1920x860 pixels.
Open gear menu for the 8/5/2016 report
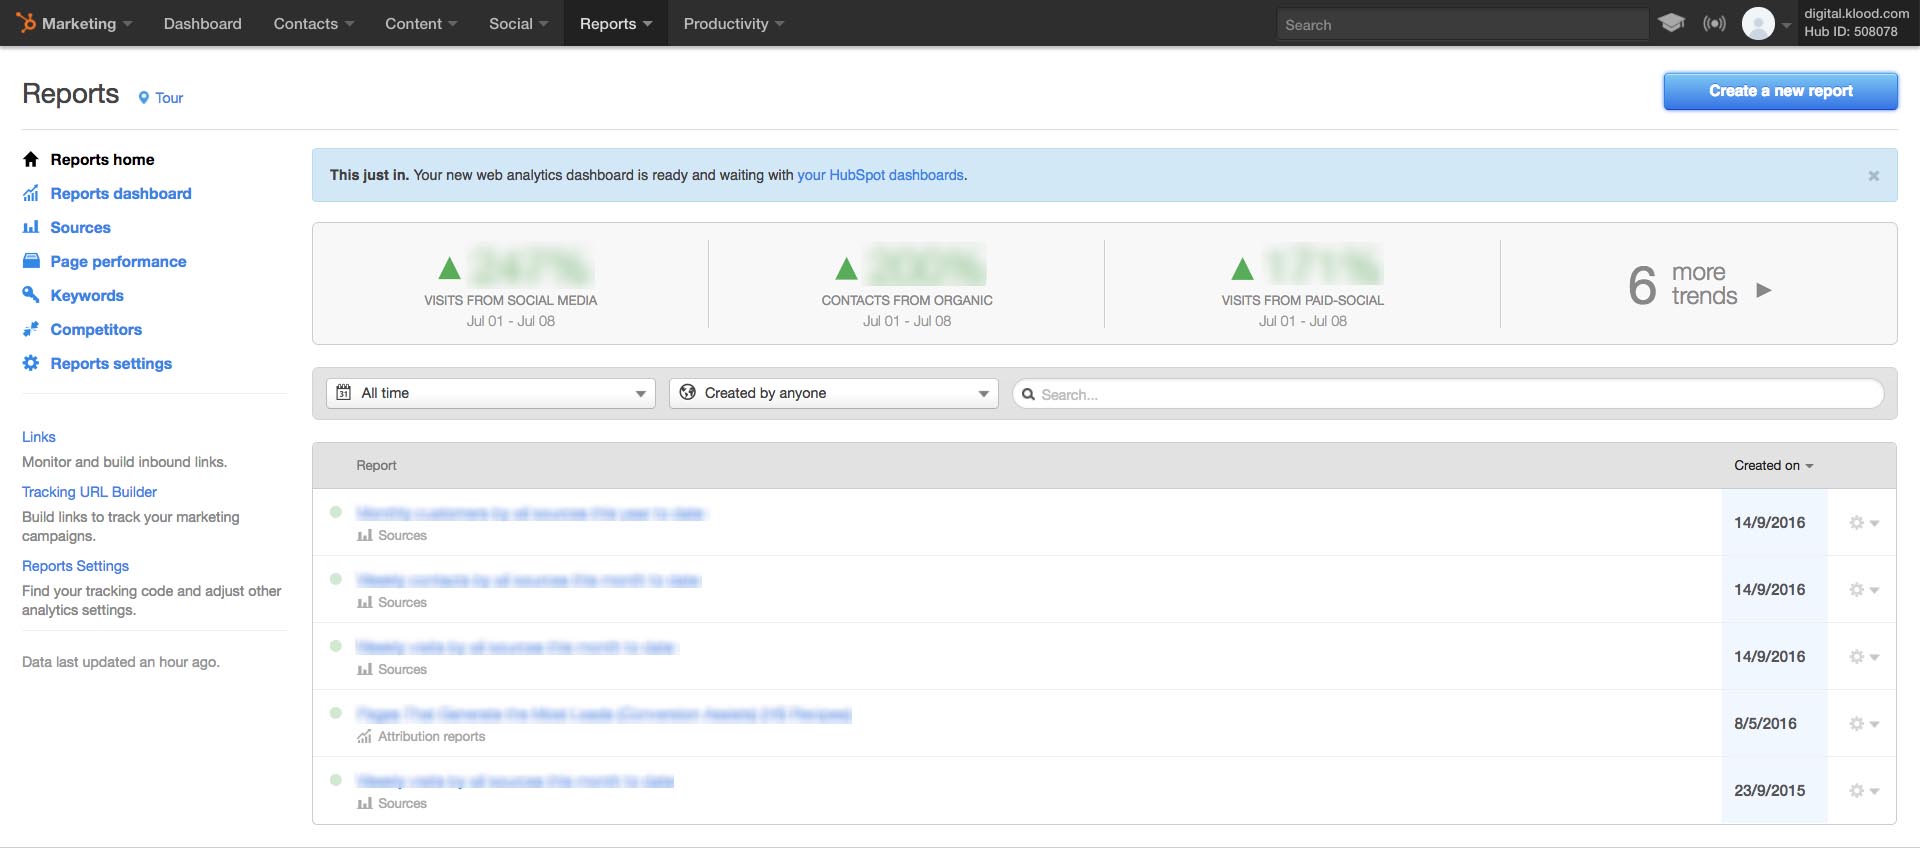pos(1863,723)
